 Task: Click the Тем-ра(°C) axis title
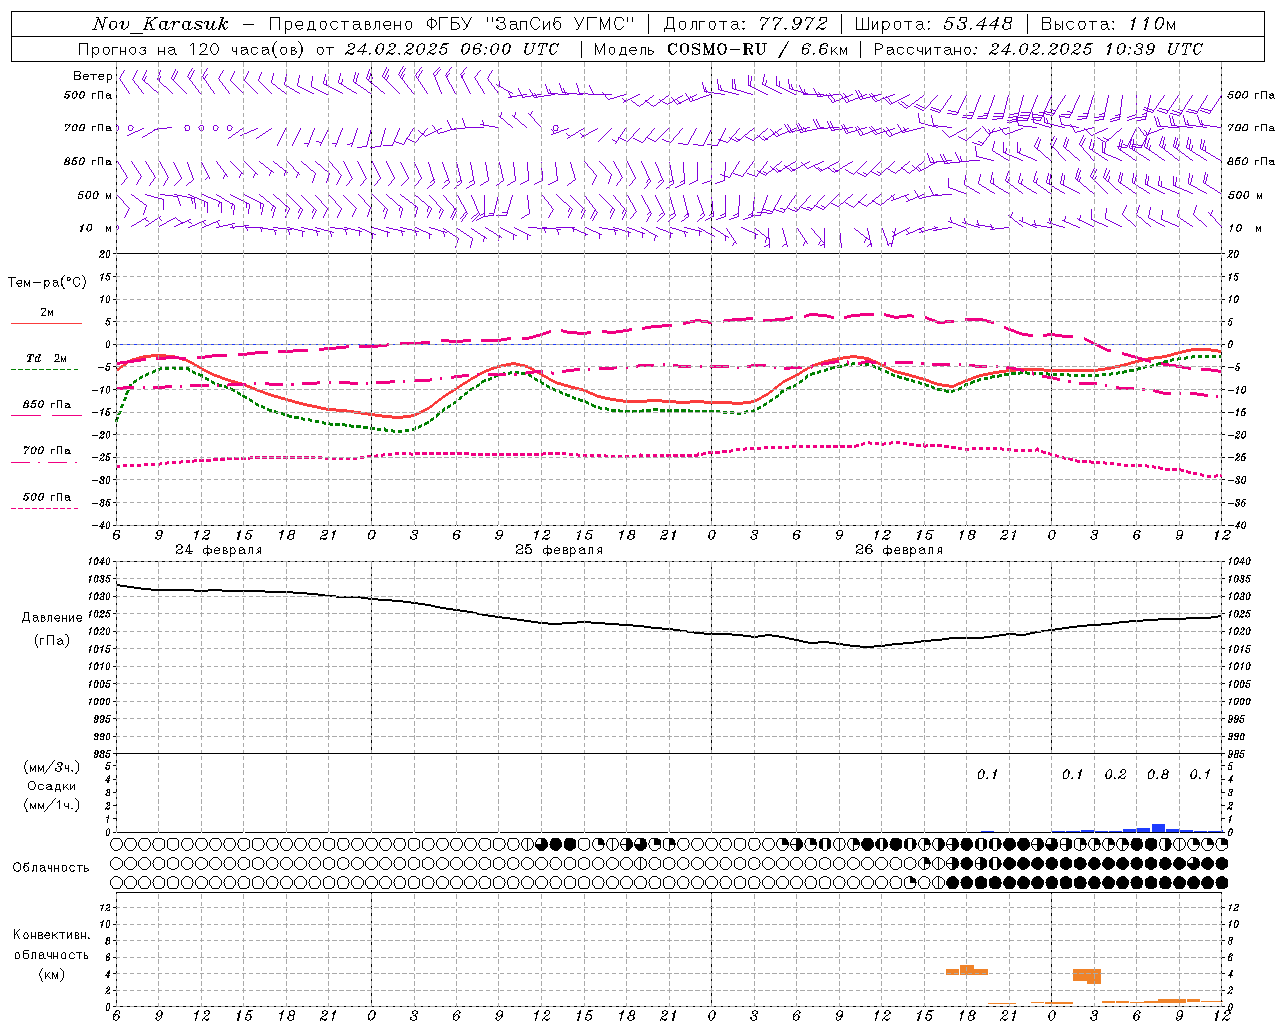47,283
